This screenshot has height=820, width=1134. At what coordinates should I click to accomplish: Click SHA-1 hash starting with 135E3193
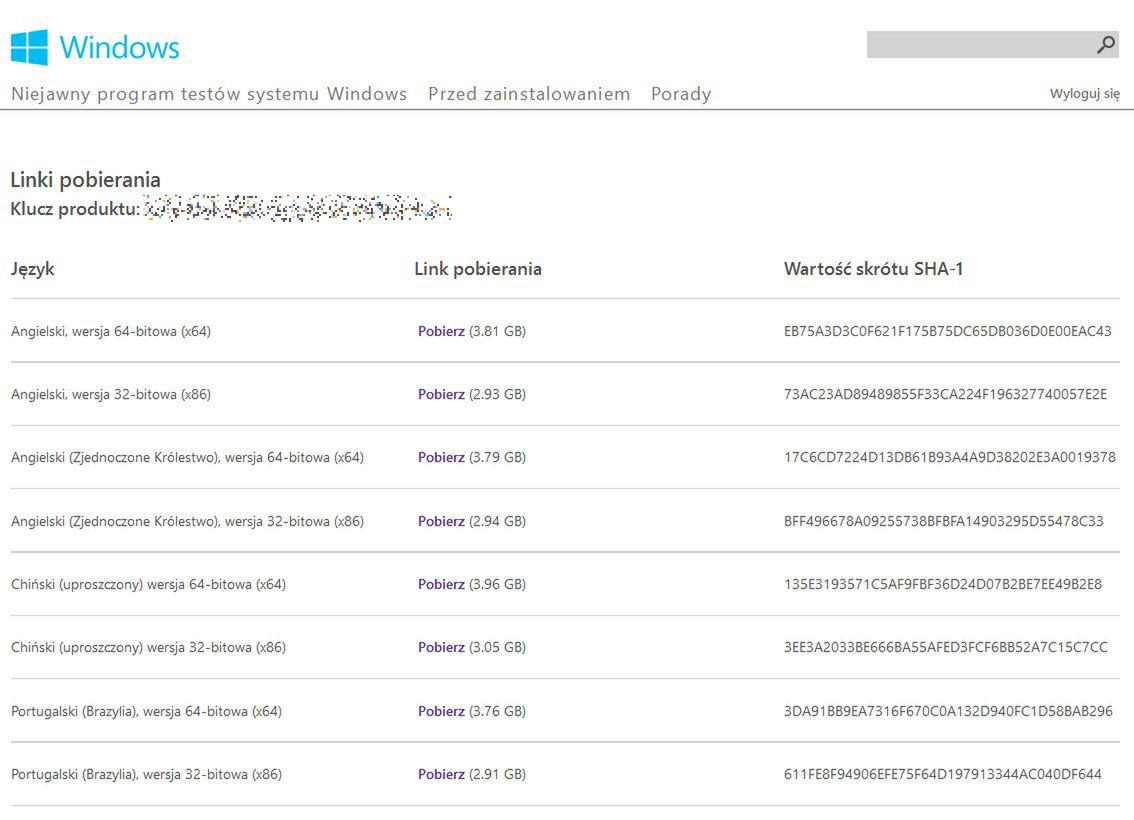point(943,584)
